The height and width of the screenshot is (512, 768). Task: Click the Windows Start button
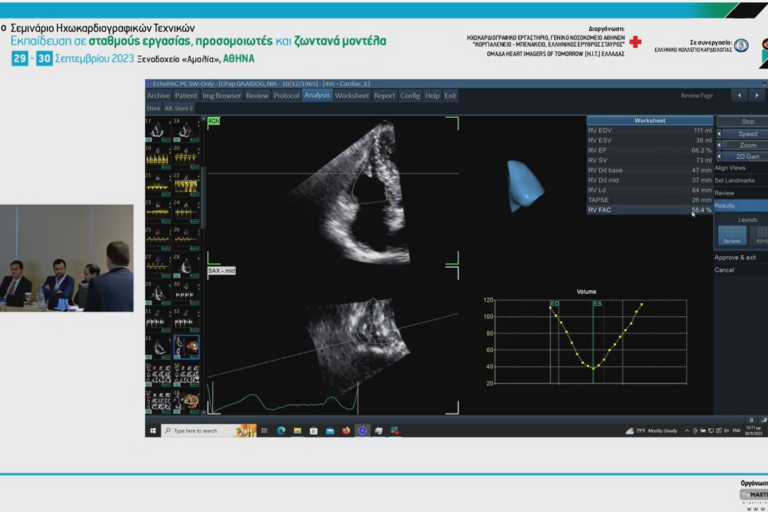(x=153, y=431)
